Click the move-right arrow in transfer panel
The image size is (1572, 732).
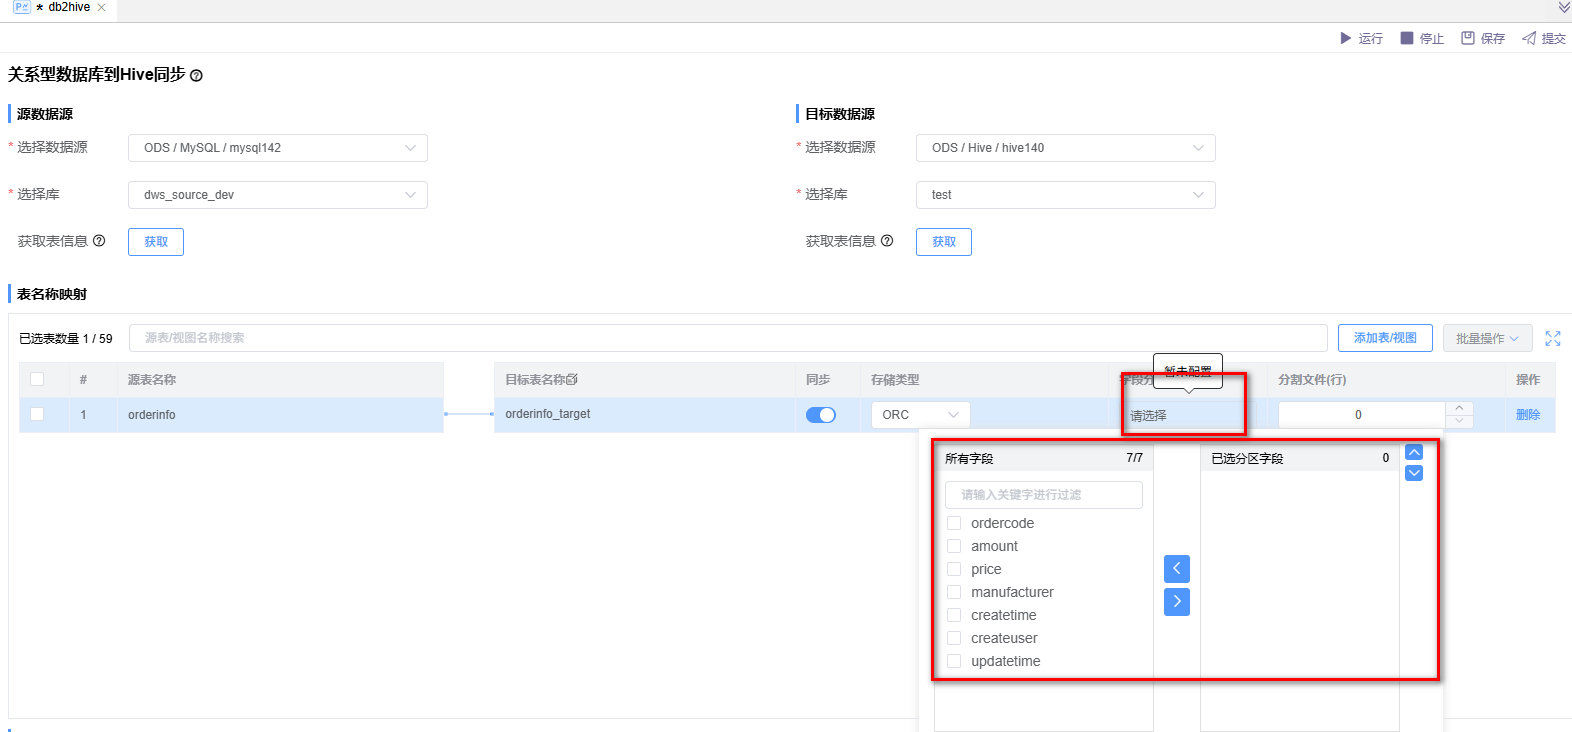click(1177, 601)
